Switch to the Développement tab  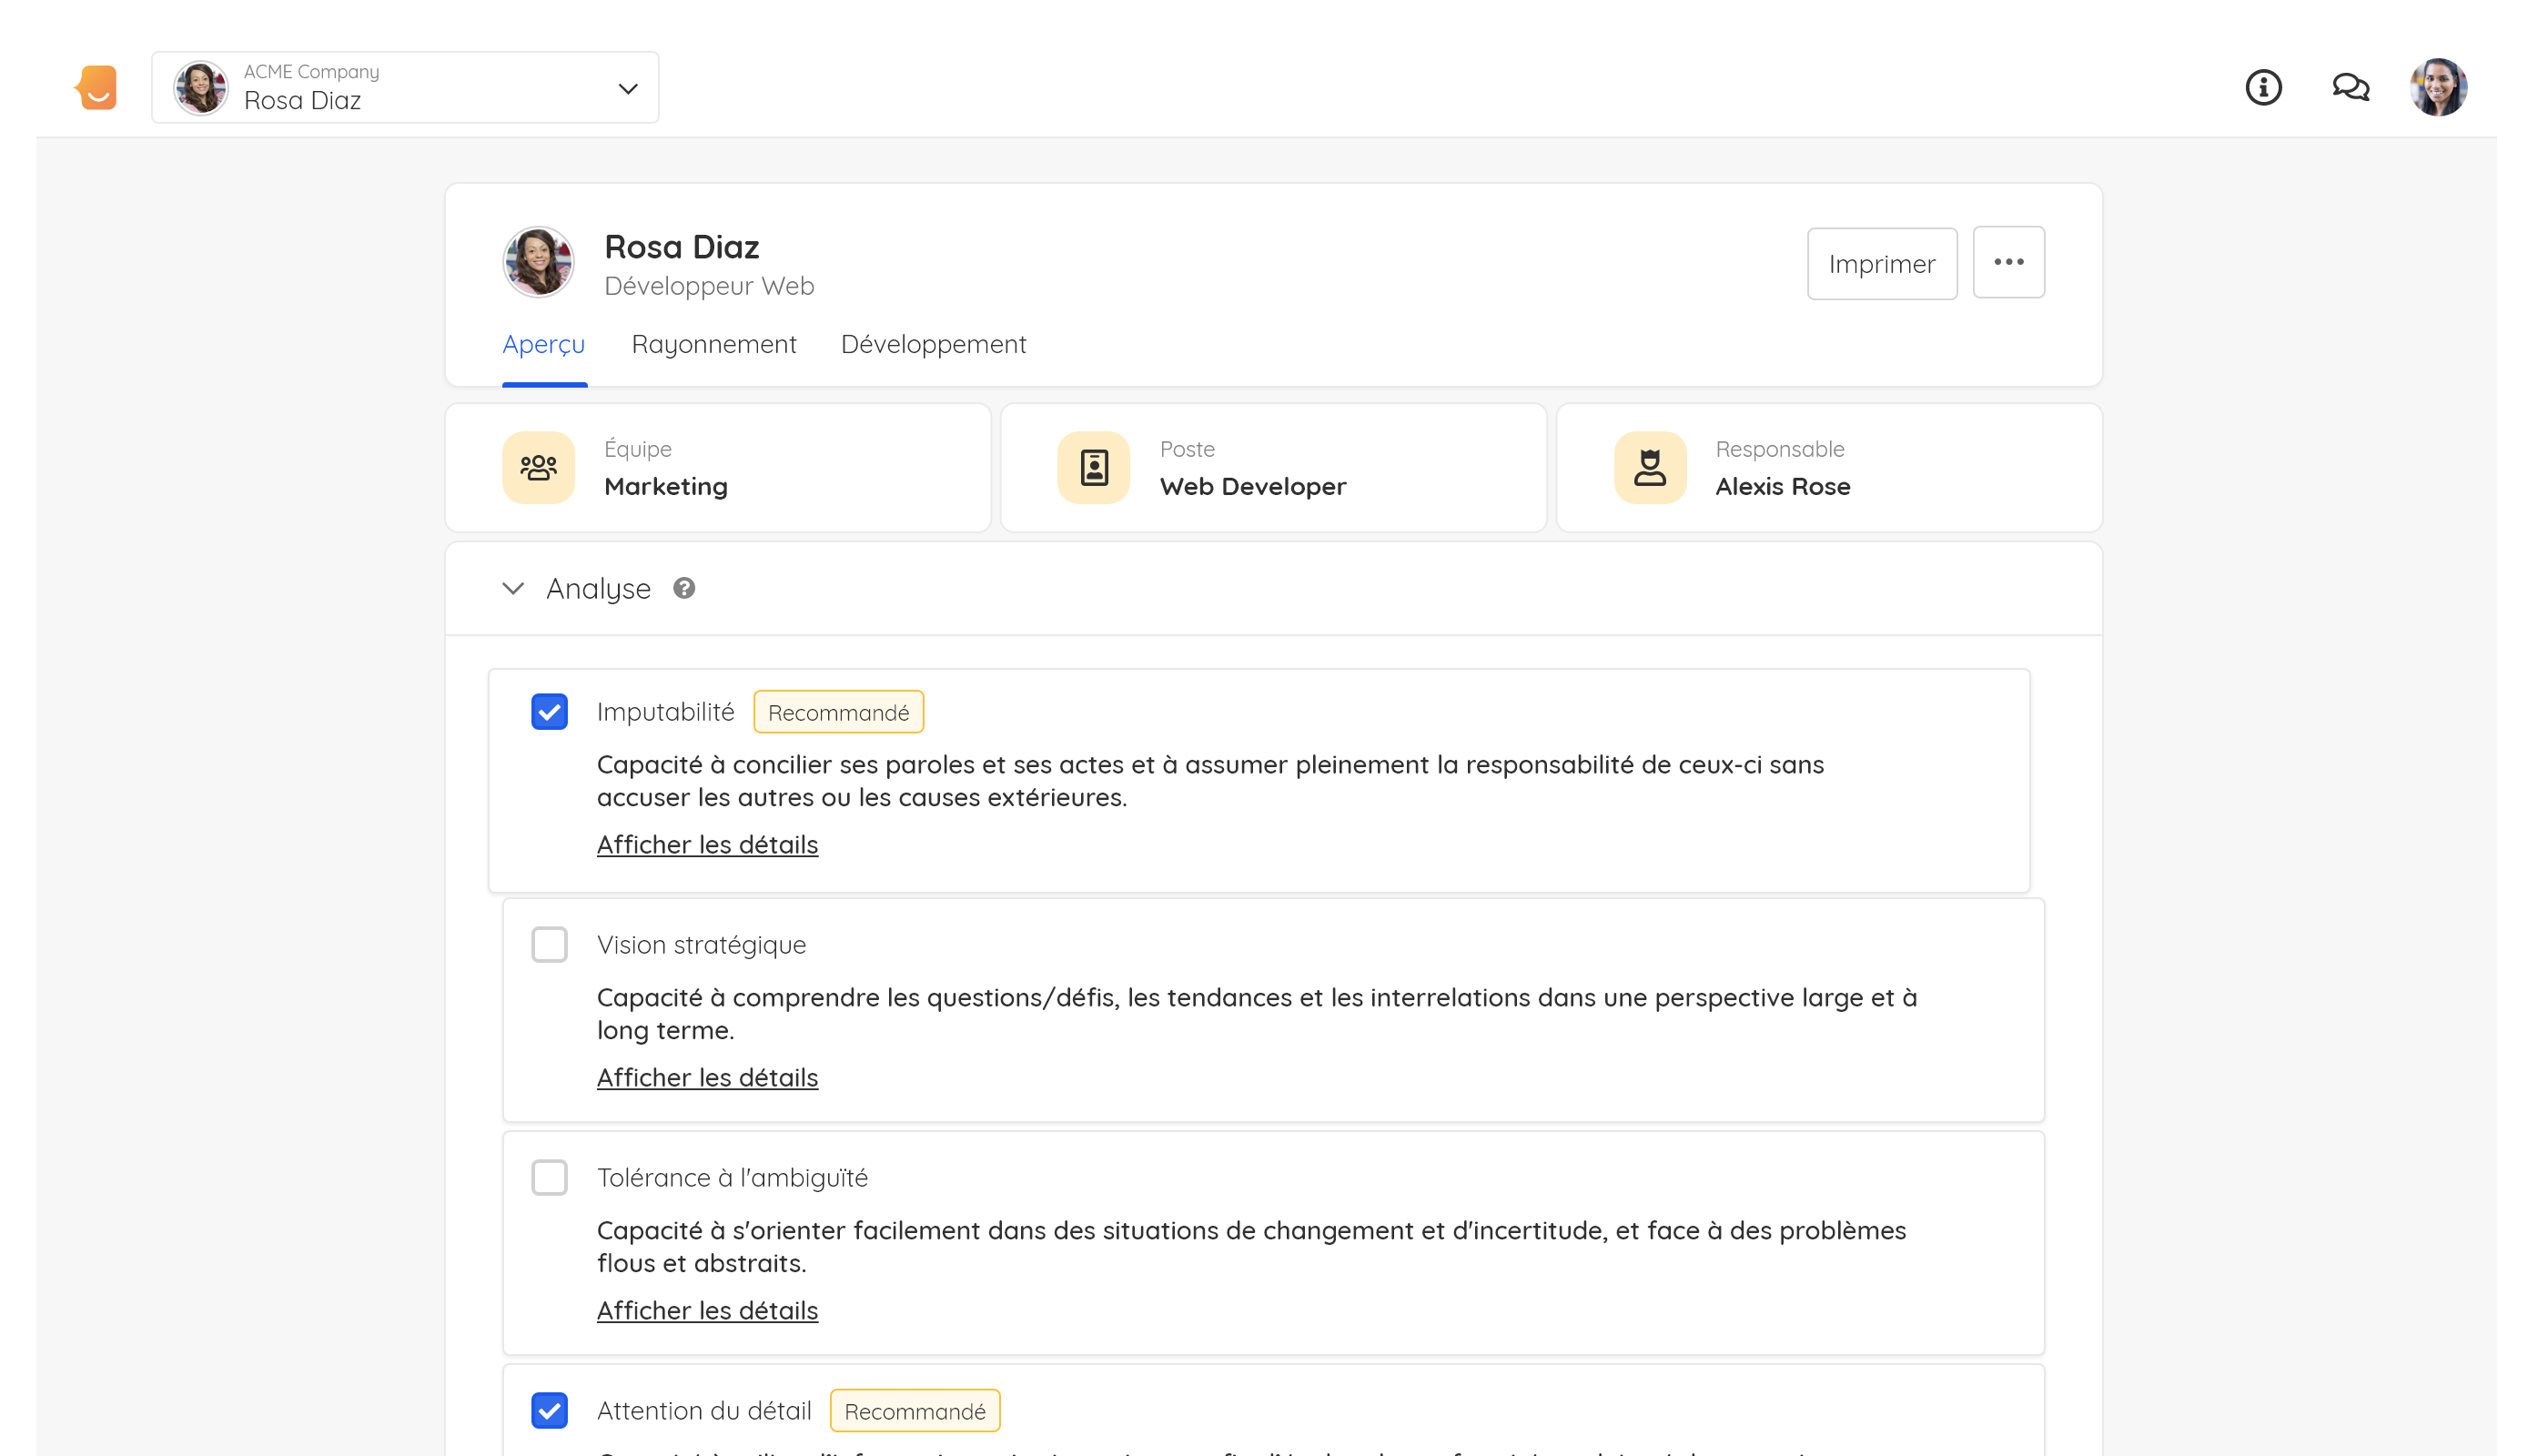[x=933, y=344]
